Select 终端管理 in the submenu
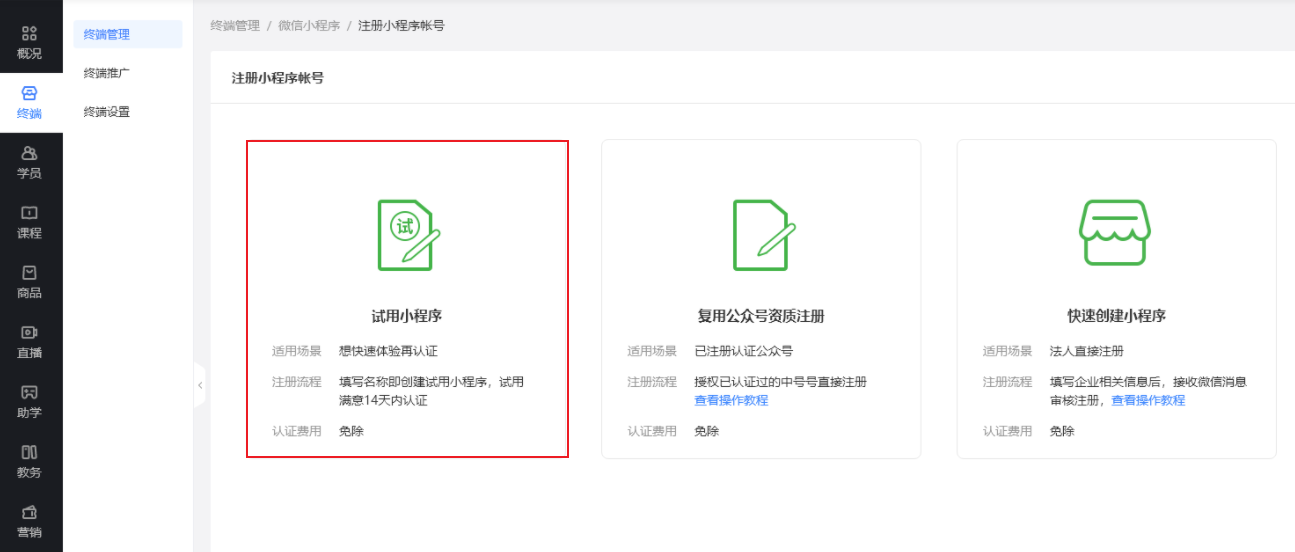The height and width of the screenshot is (552, 1295). pos(128,34)
